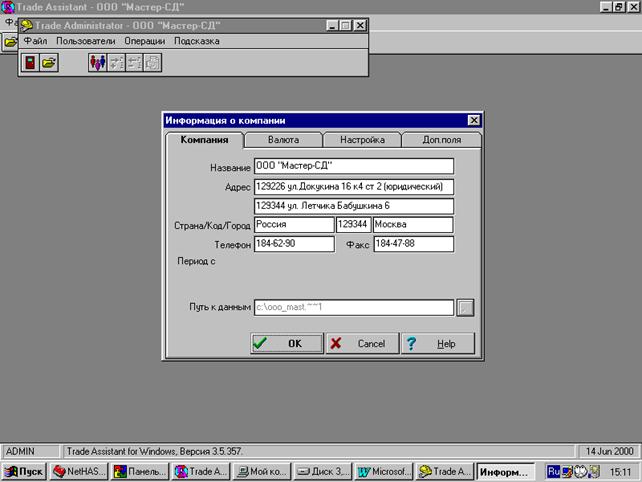Switch to the Настройка tab

coord(362,140)
